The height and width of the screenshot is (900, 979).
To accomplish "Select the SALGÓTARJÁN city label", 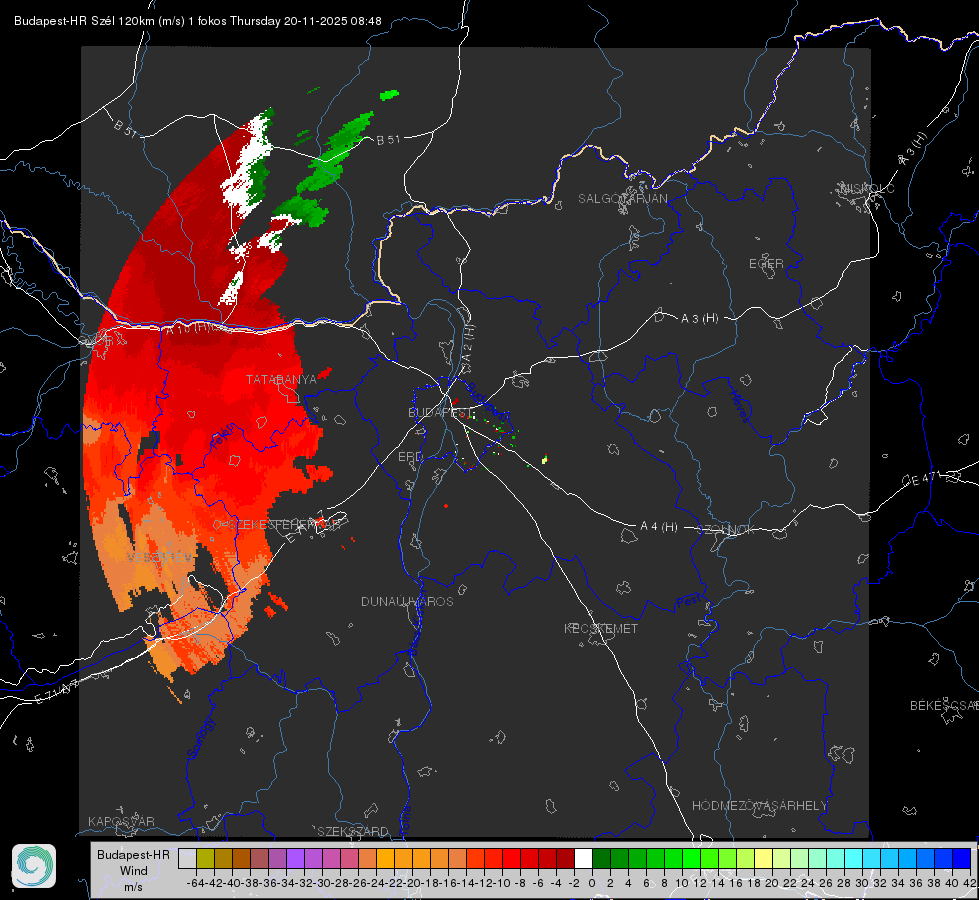I will (x=622, y=199).
